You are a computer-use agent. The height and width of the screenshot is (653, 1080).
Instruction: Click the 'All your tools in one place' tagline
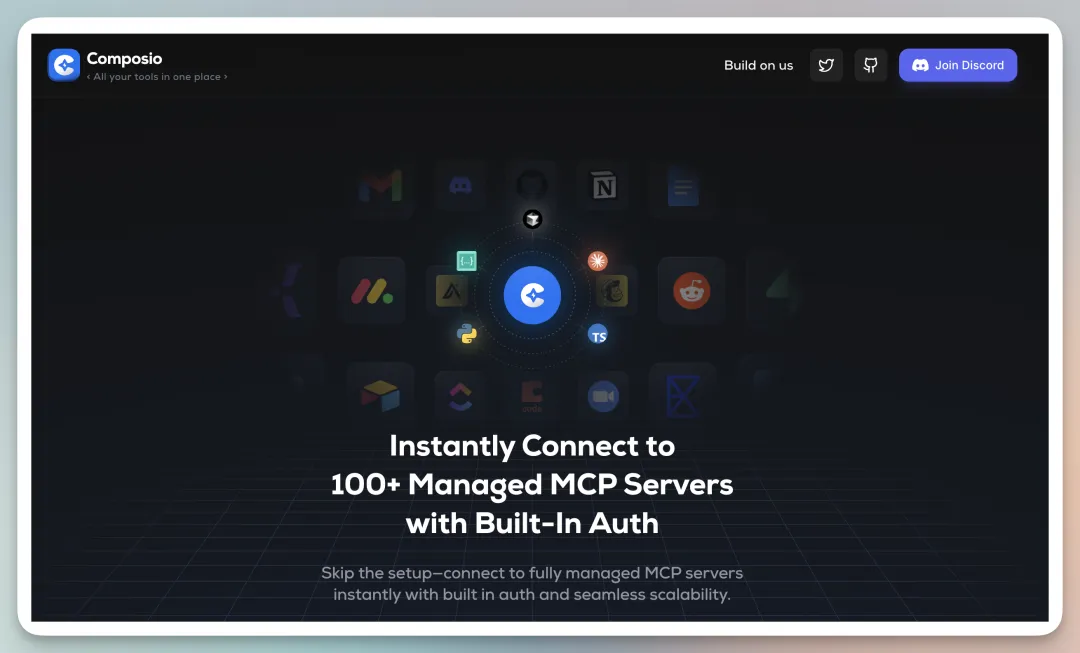[157, 76]
